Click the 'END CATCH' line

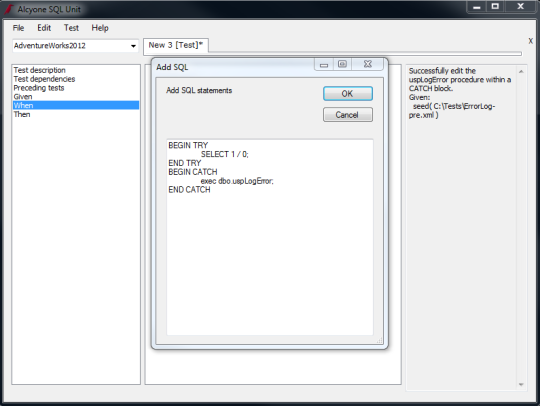pos(189,190)
